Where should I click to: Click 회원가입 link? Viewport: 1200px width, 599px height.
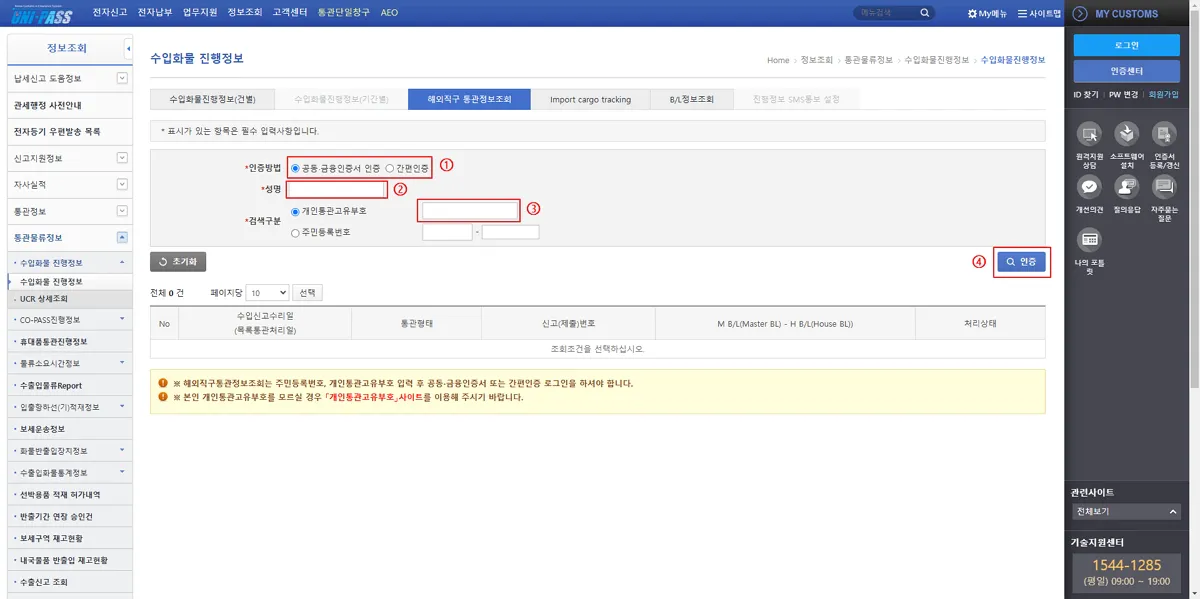pos(1163,94)
